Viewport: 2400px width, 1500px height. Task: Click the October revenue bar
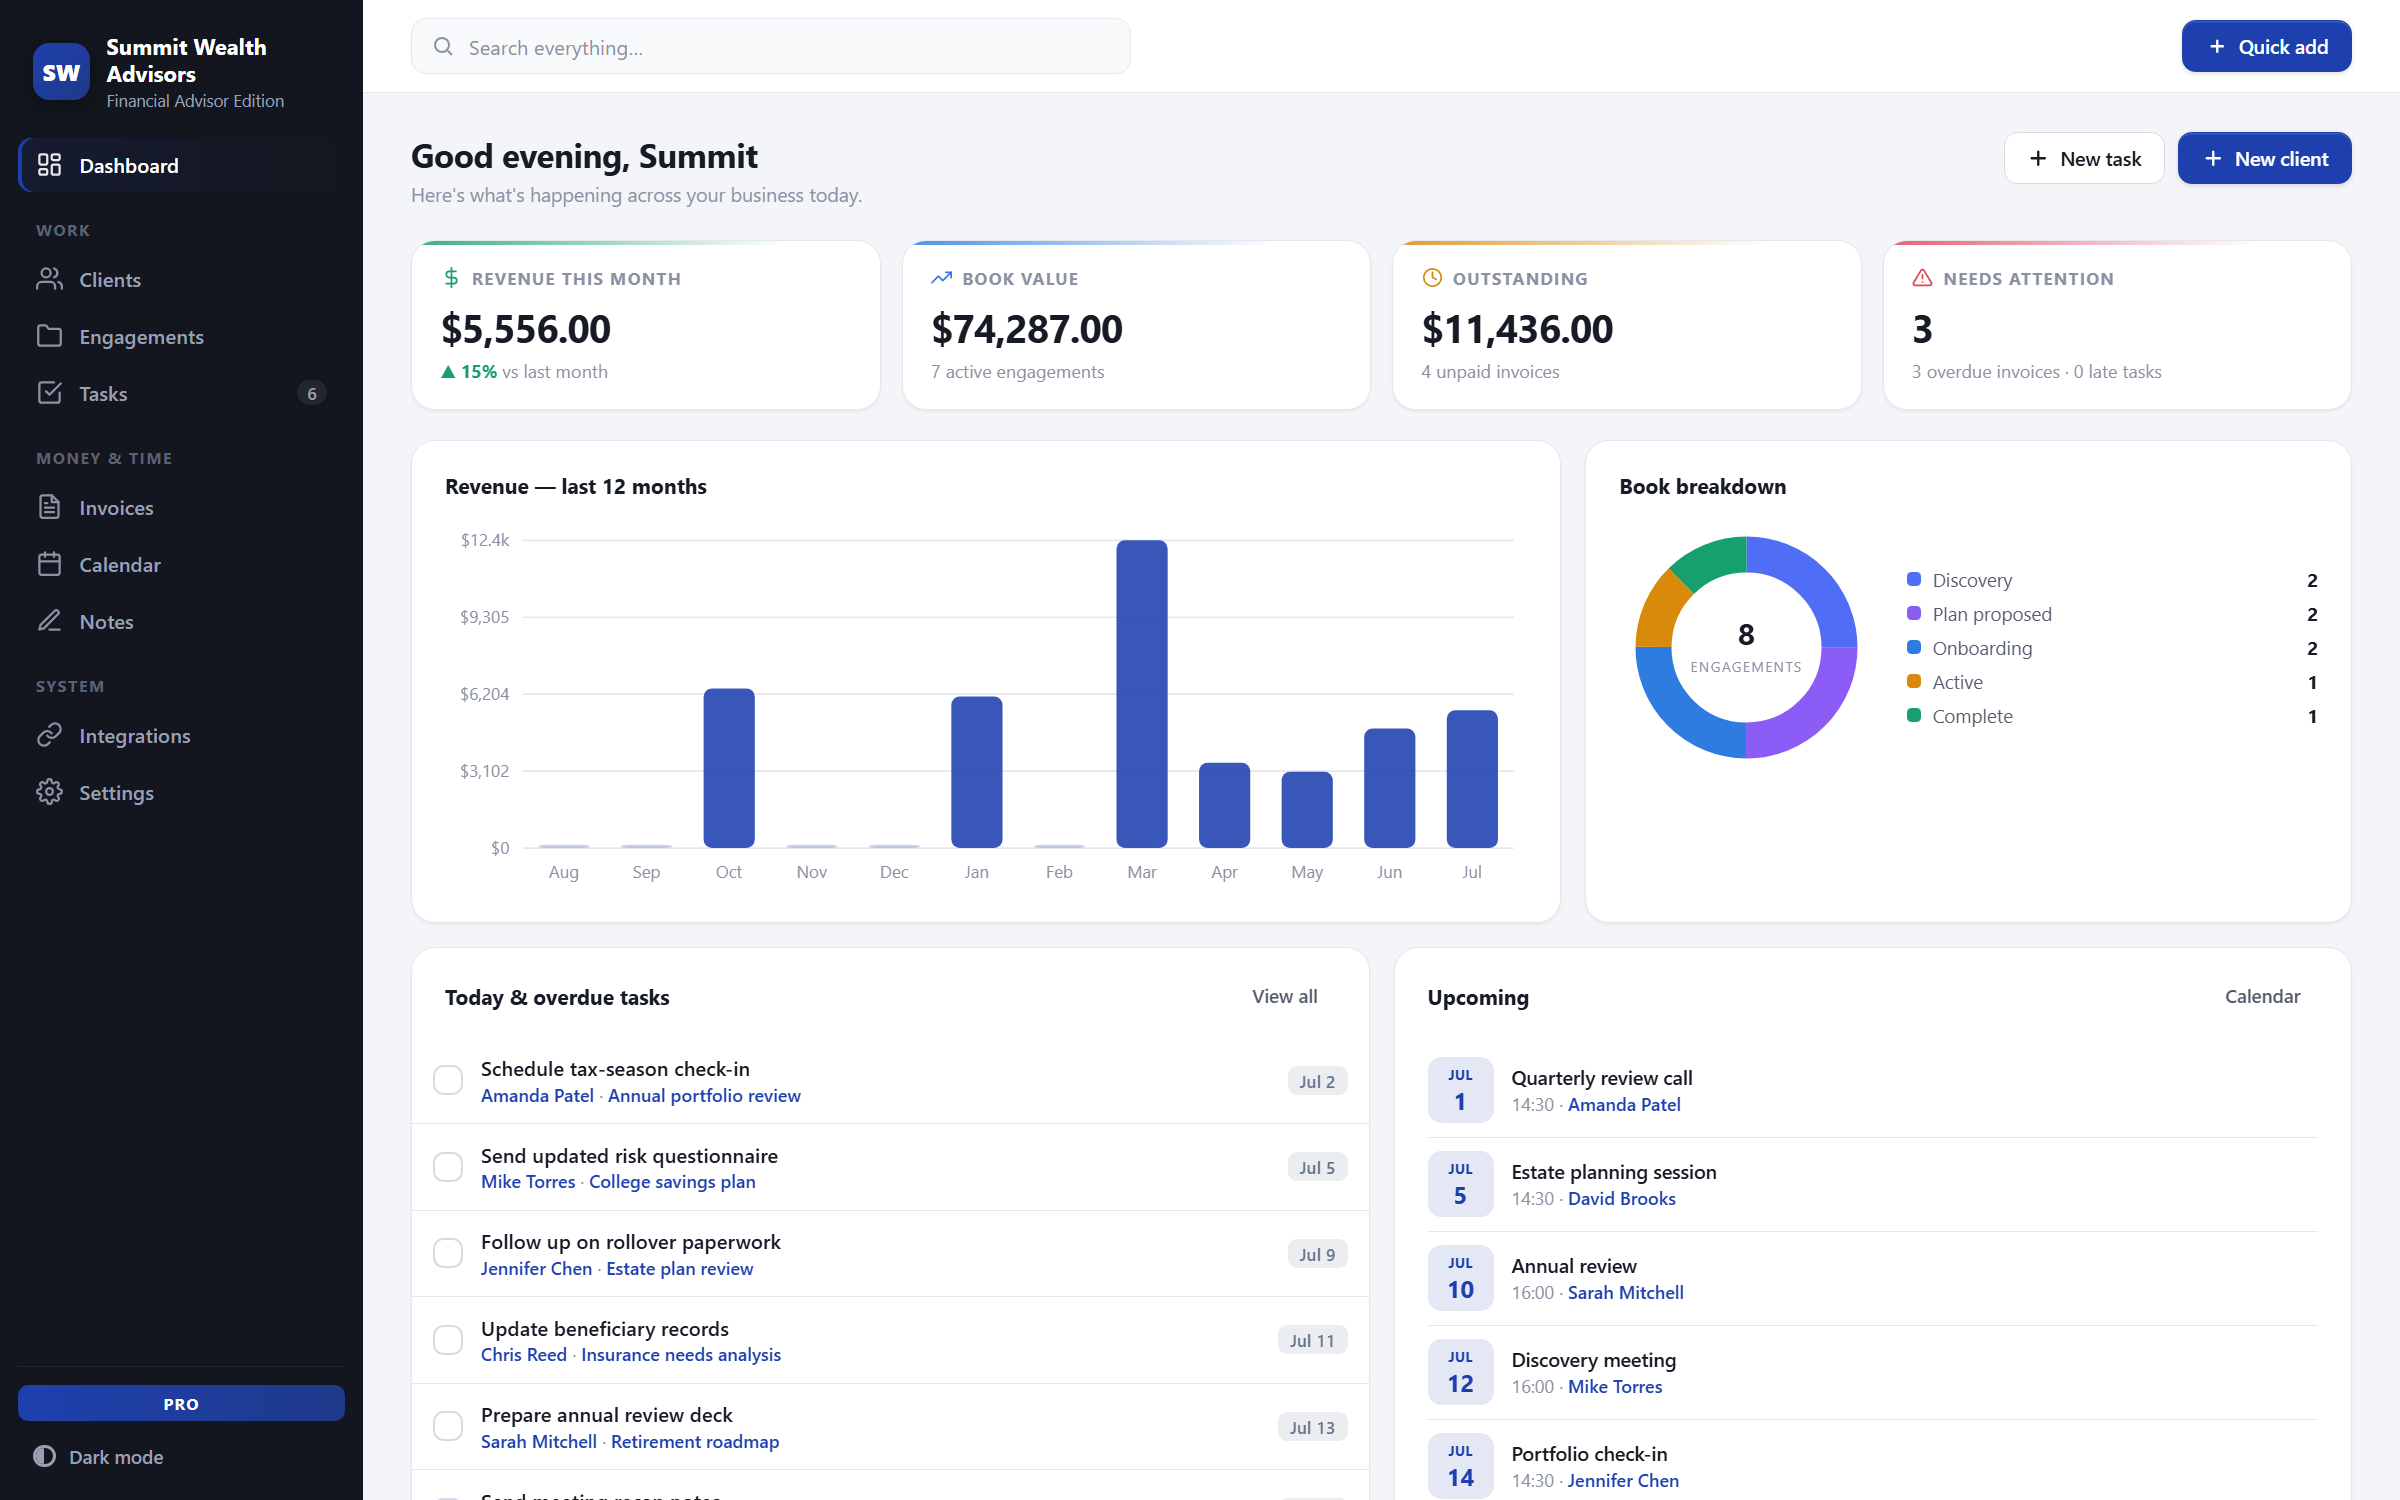[729, 768]
